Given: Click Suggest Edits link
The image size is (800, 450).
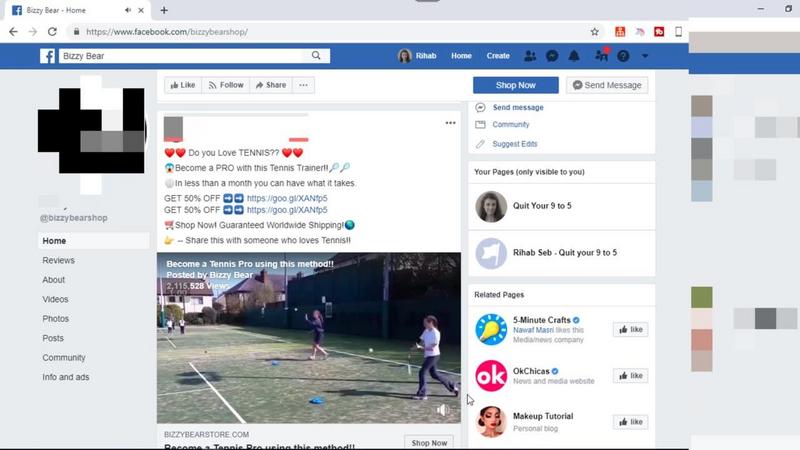Looking at the screenshot, I should tap(515, 144).
